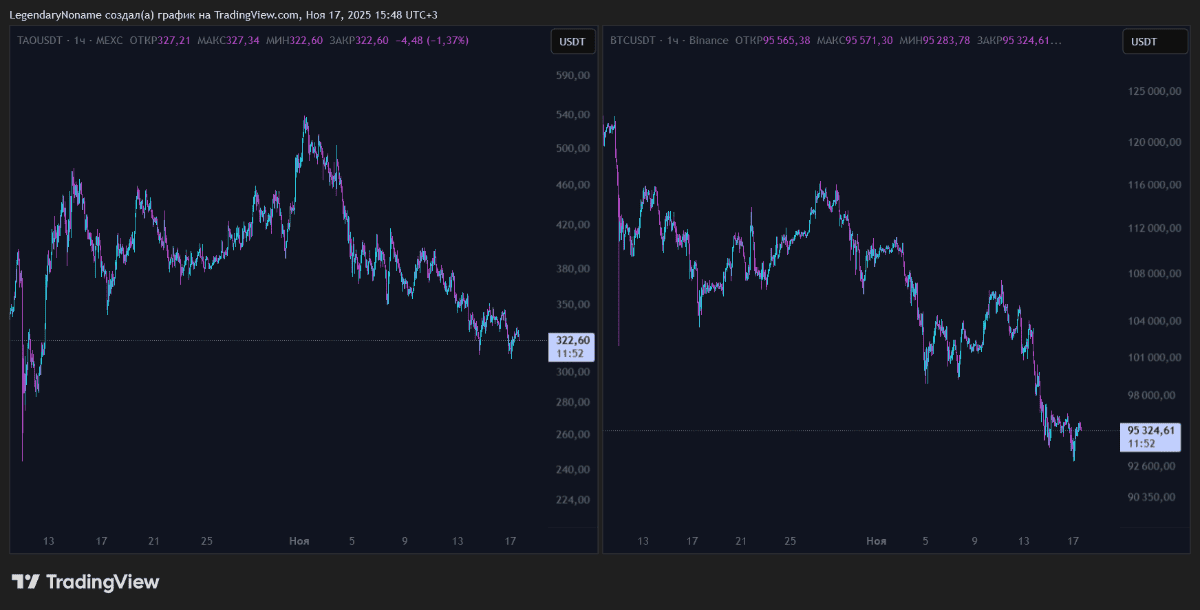
Task: Click the TradingView logo icon
Action: point(25,582)
